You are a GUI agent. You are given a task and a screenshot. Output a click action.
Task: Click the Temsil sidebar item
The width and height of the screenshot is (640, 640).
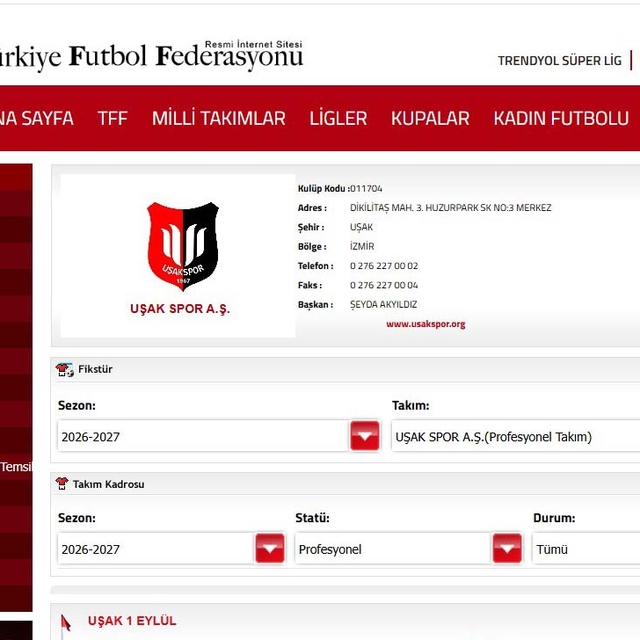[16, 467]
